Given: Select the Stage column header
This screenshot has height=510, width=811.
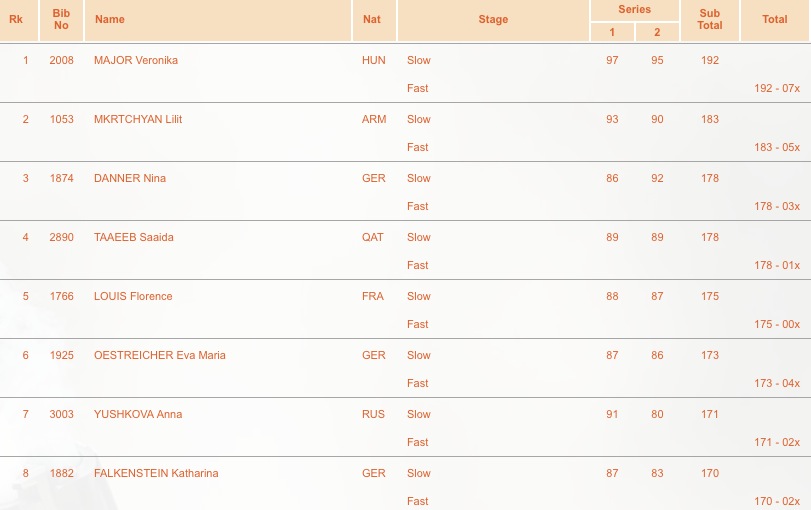Looking at the screenshot, I should pos(493,19).
